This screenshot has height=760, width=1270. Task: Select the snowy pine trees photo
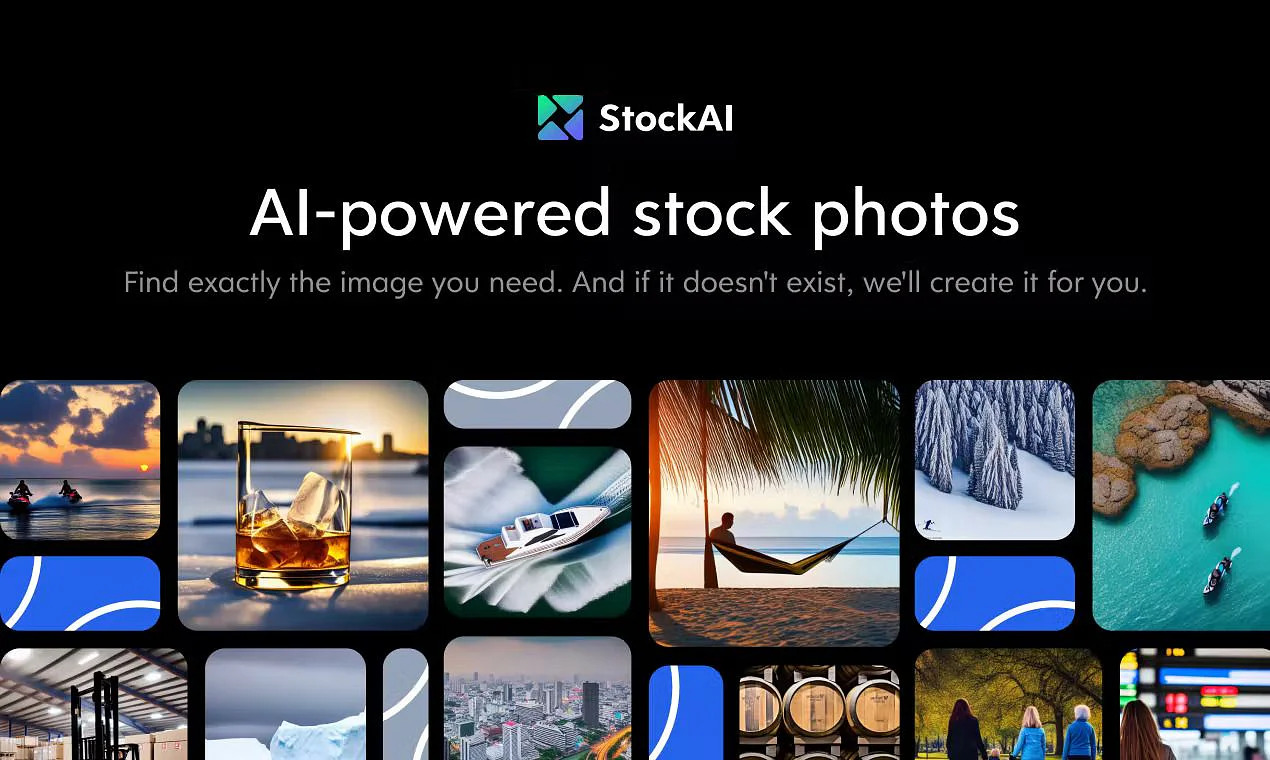[995, 460]
